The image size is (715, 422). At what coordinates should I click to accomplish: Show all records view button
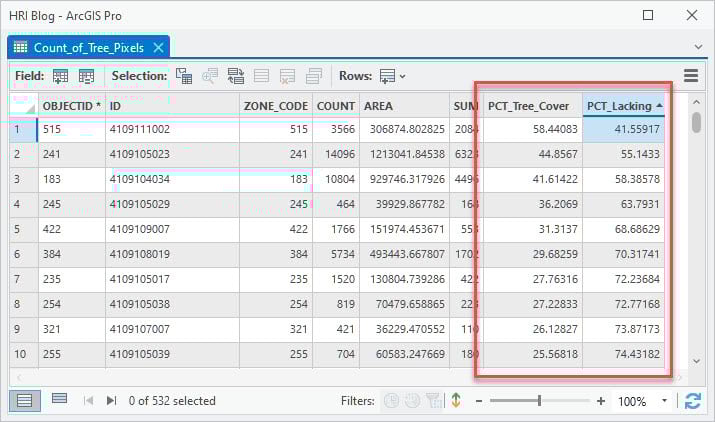[x=25, y=401]
